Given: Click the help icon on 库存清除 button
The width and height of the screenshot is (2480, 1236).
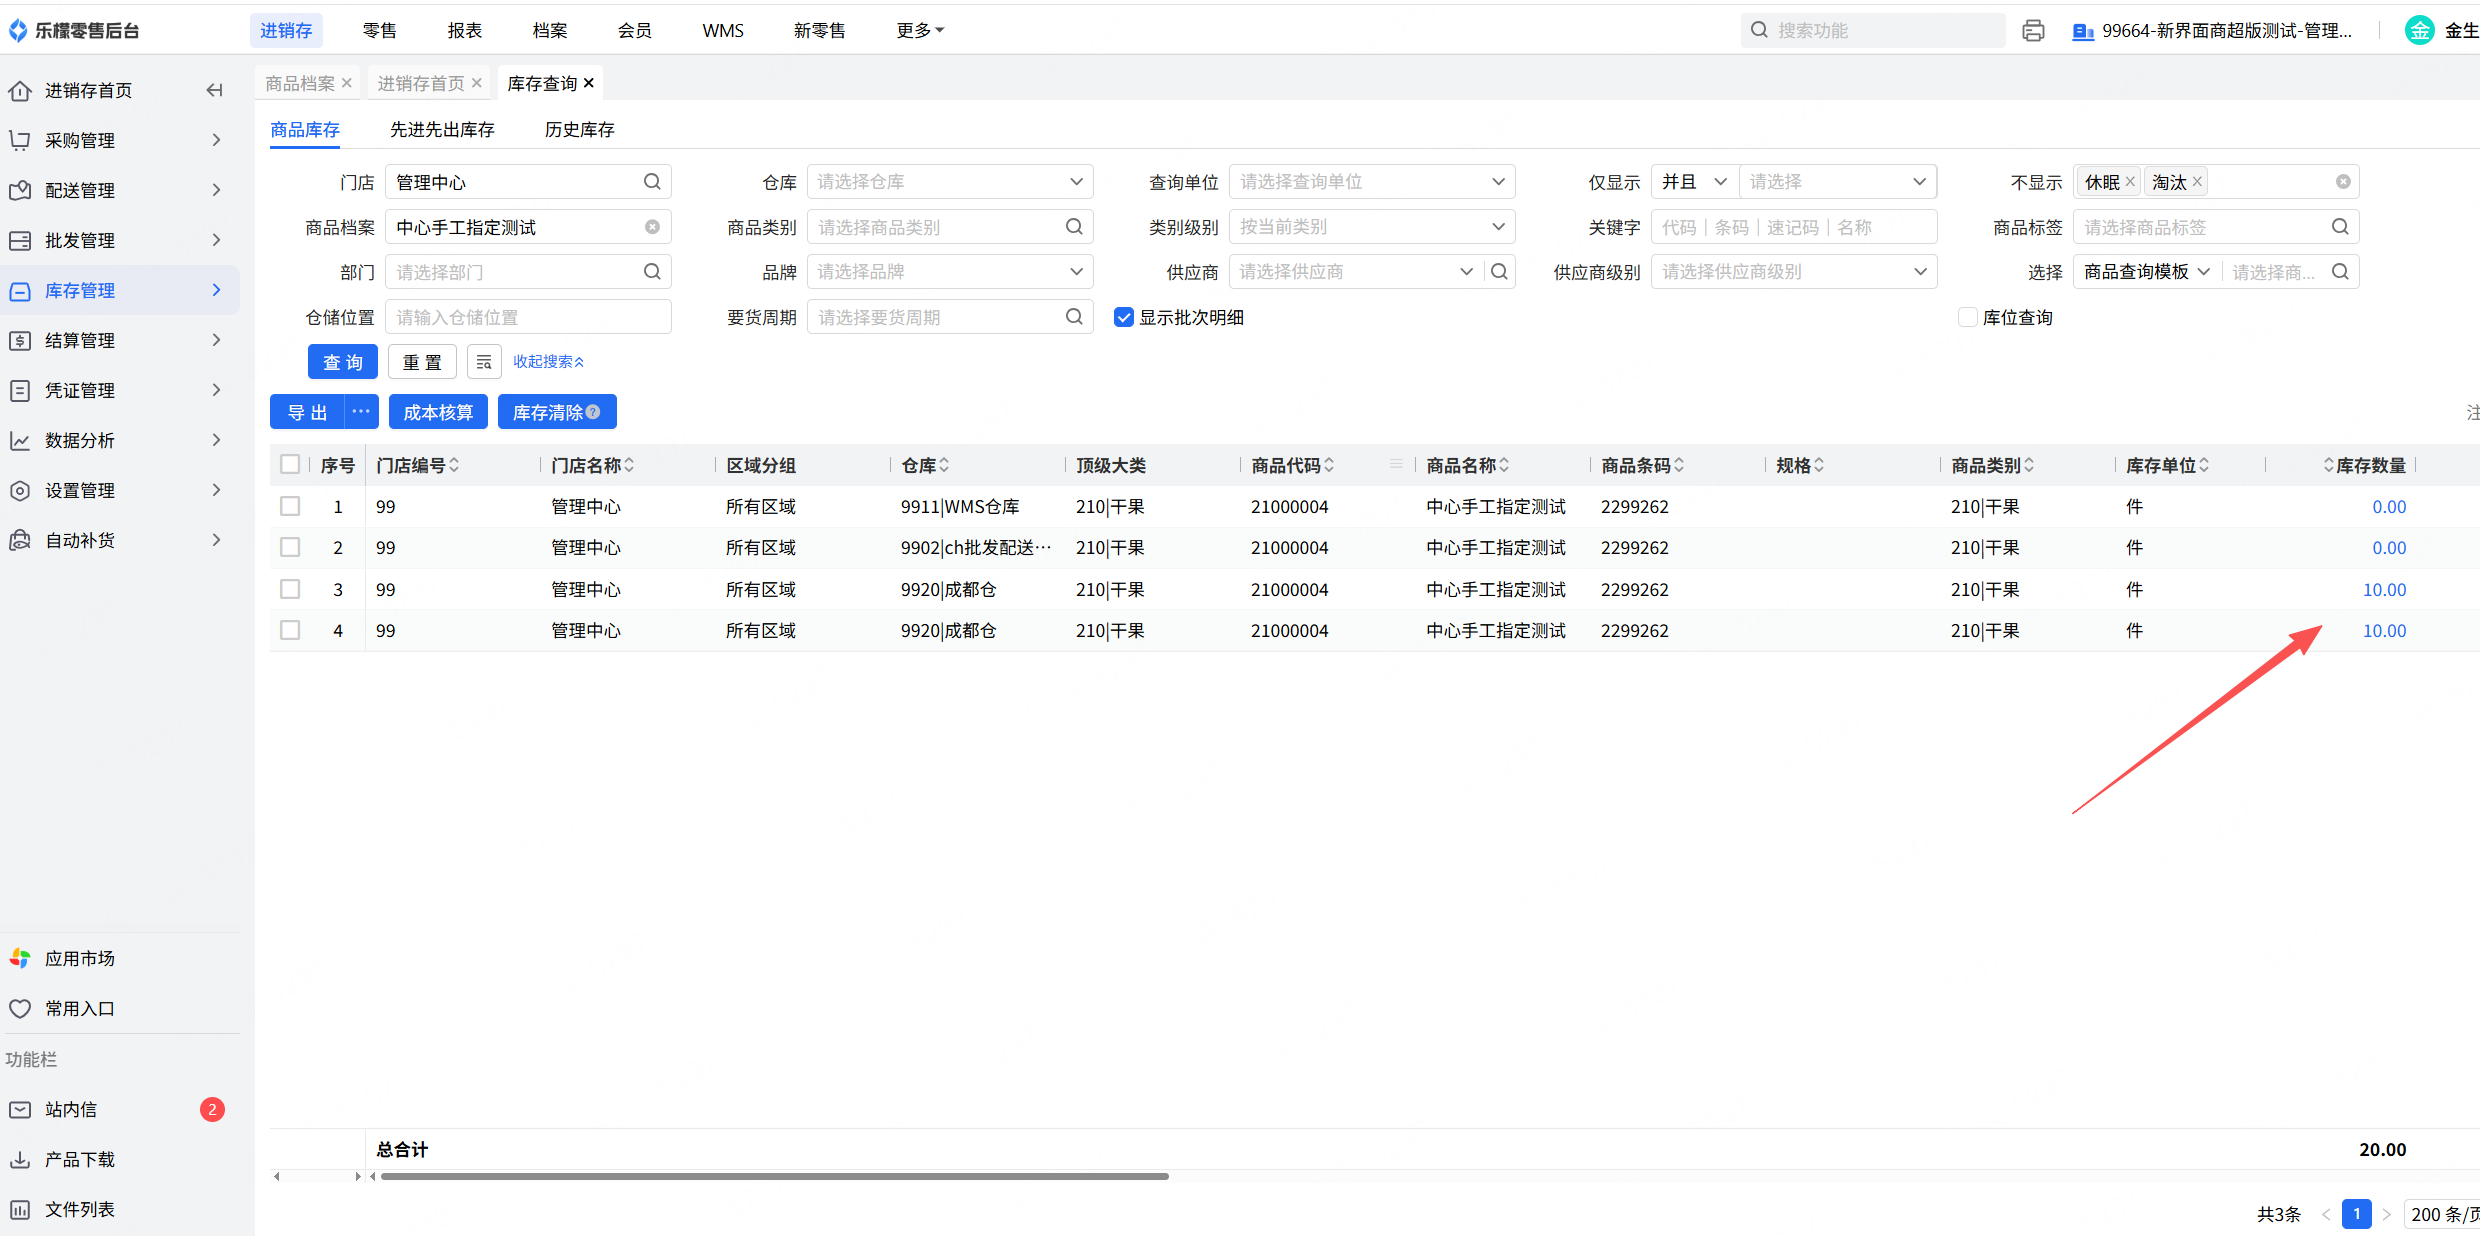Looking at the screenshot, I should click(x=593, y=412).
